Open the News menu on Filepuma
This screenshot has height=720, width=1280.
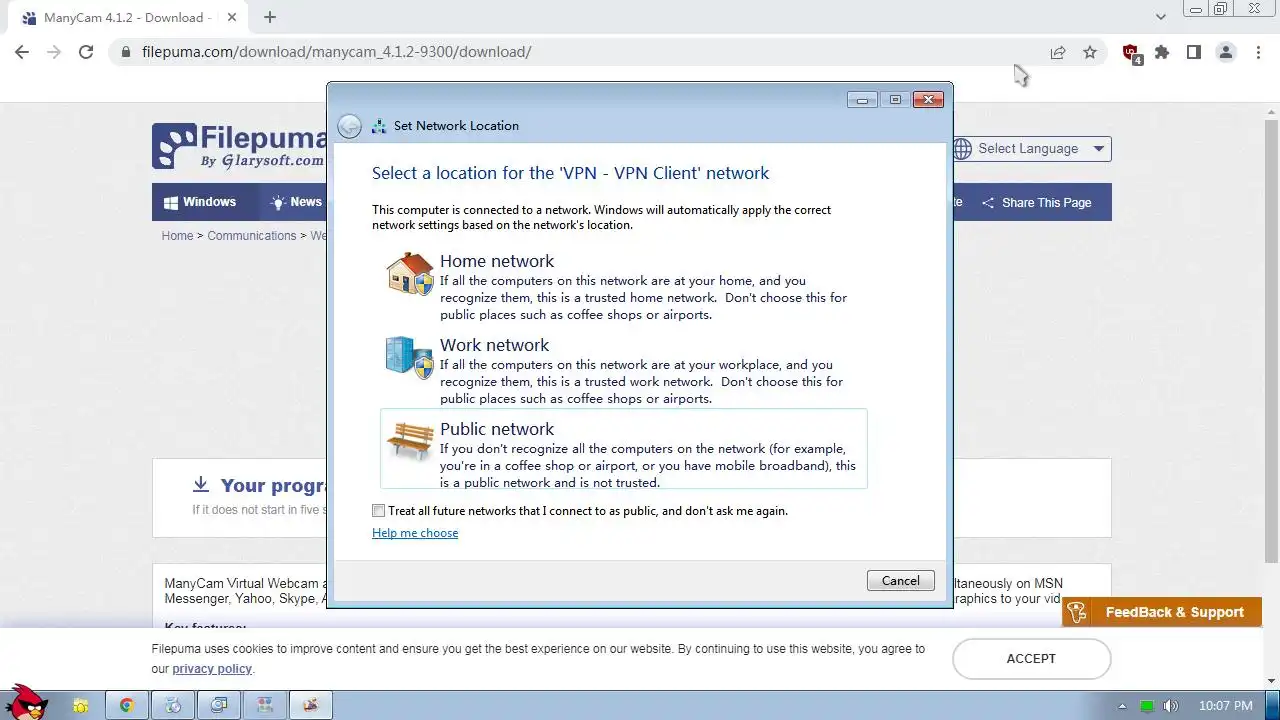point(296,202)
